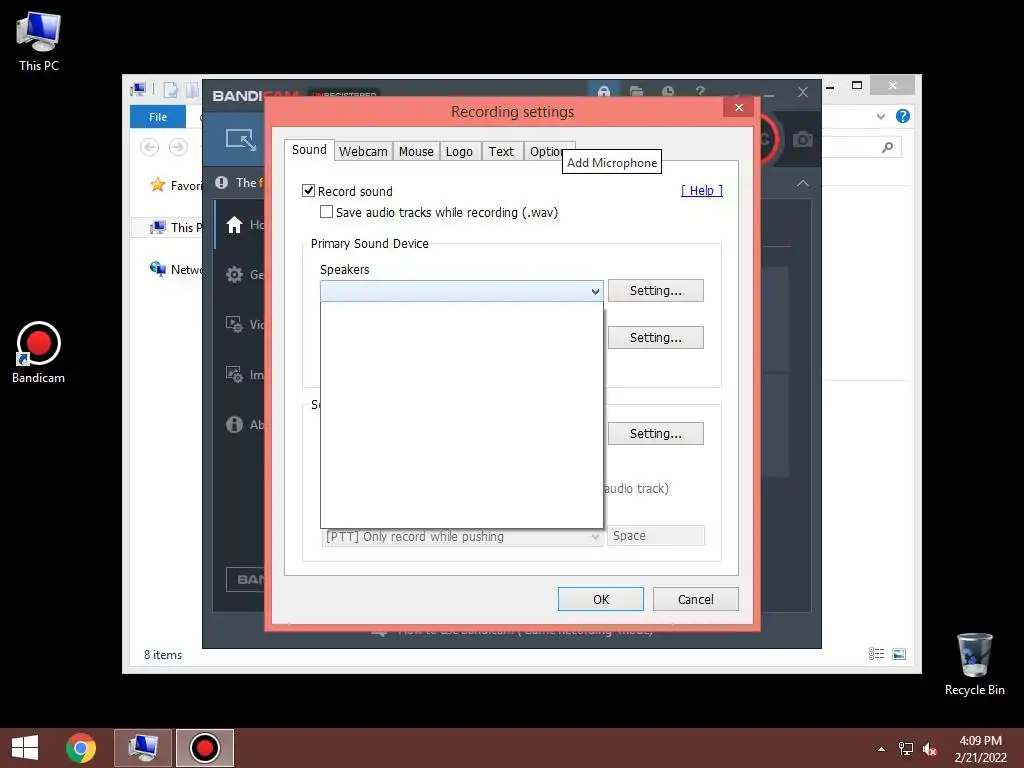Viewport: 1024px width, 768px height.
Task: Go back in File Explorer
Action: tap(150, 147)
